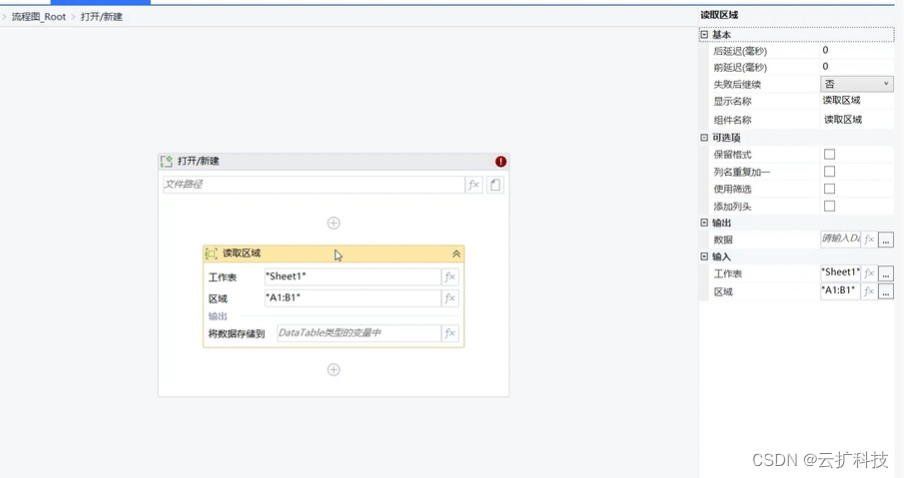Viewport: 904px width, 478px height.
Task: Enable the 添加列头 checkbox
Action: tap(829, 206)
